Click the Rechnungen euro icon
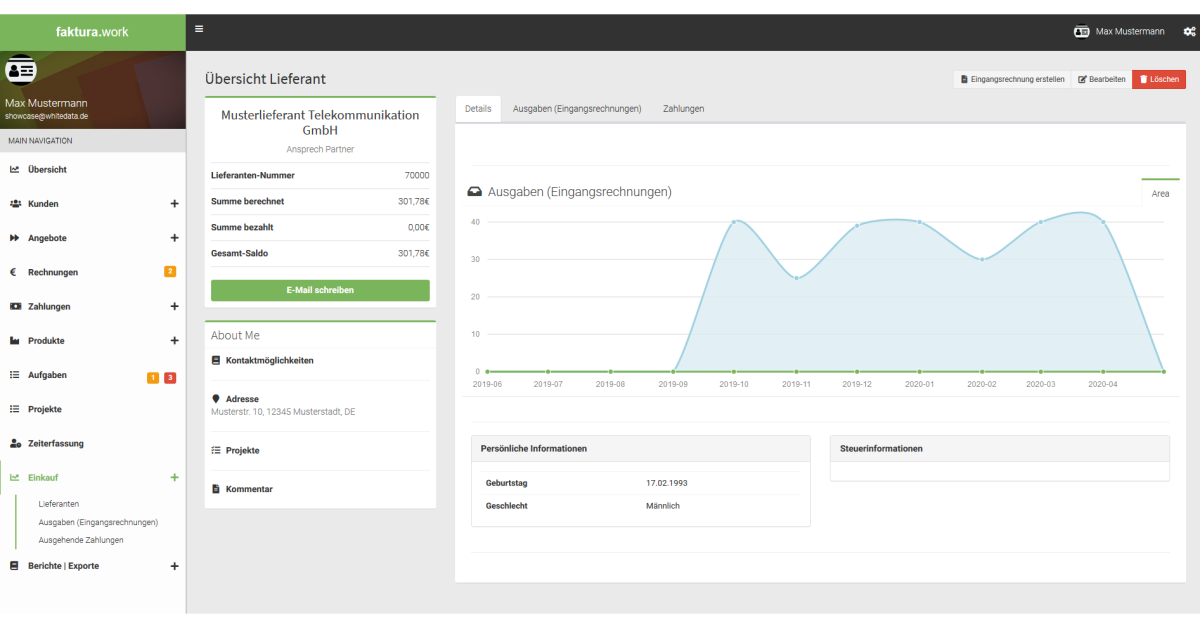Image resolution: width=1200 pixels, height=628 pixels. (x=14, y=272)
